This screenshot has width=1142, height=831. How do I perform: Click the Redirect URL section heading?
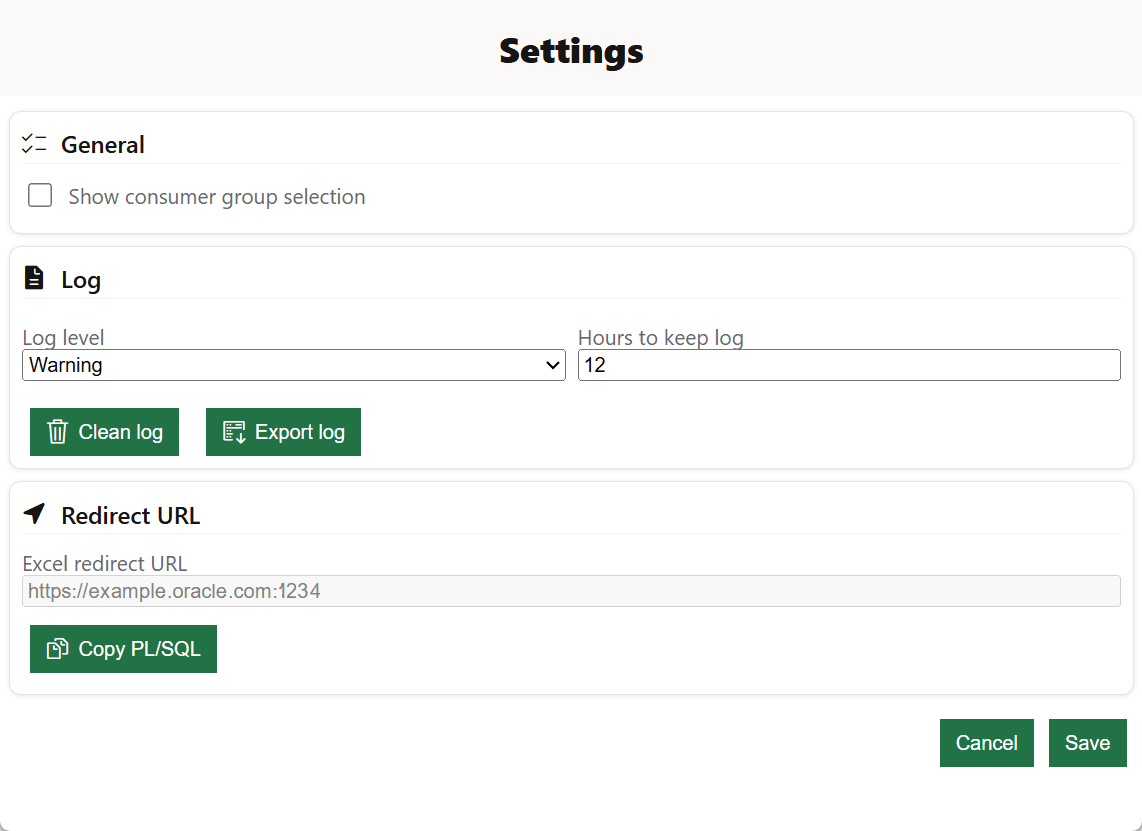click(130, 516)
